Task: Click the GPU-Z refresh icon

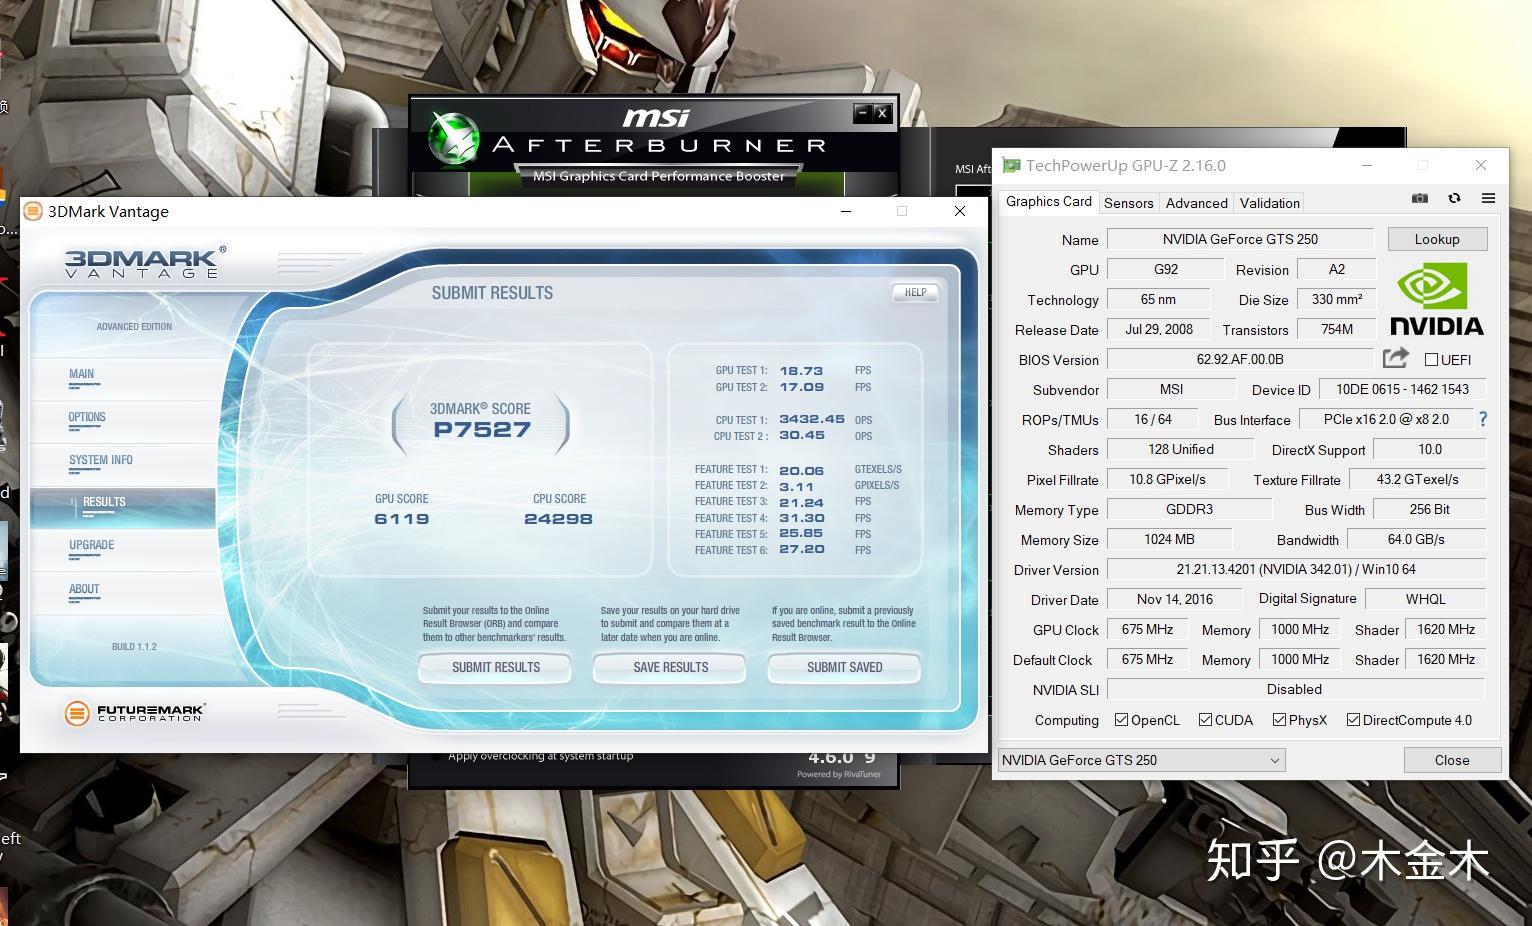Action: coord(1454,199)
